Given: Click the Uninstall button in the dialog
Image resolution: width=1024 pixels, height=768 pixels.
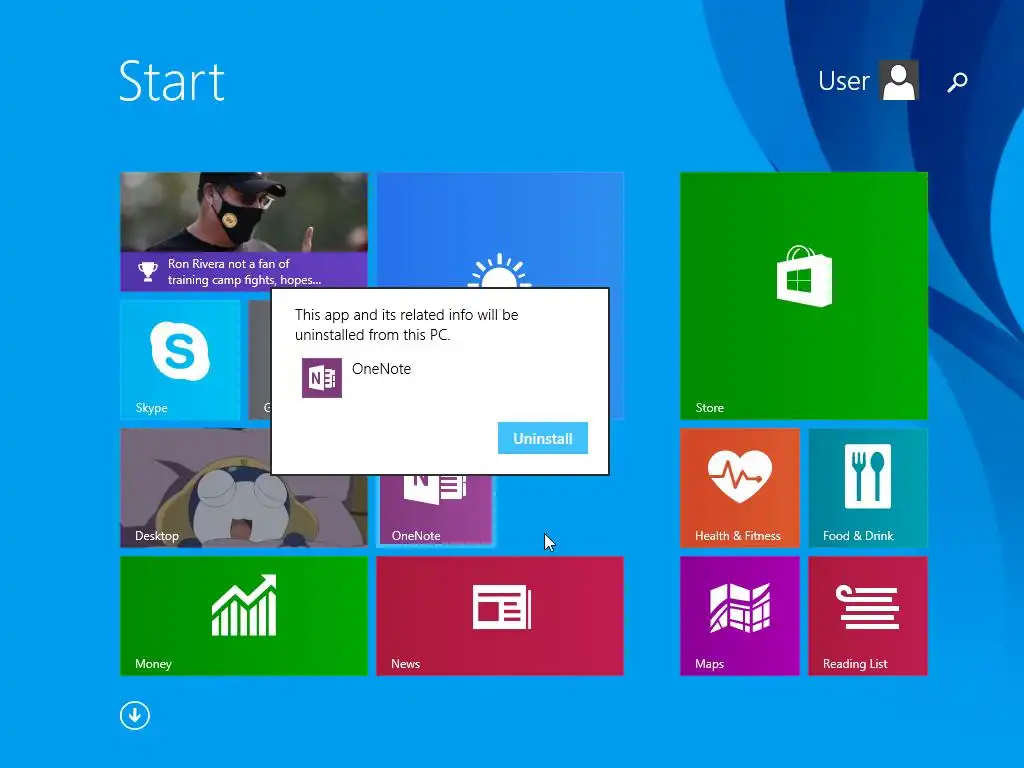Looking at the screenshot, I should 543,438.
